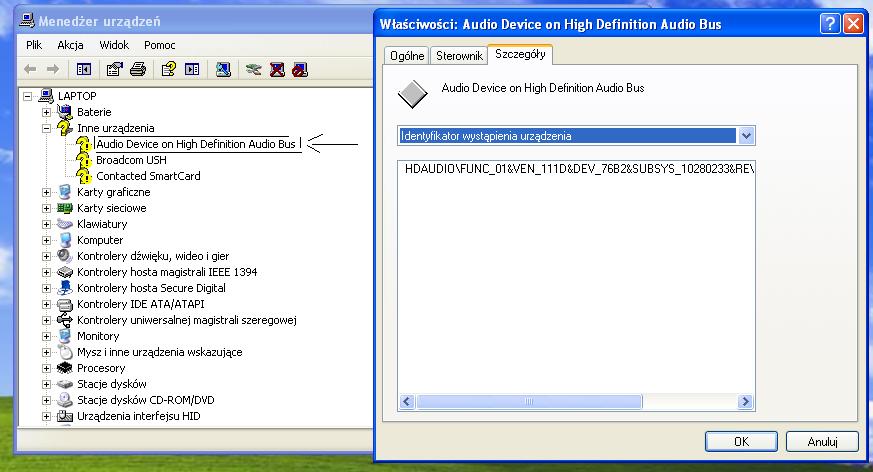Screen dimensions: 873x472
Task: Expand the Baterie node
Action: (x=47, y=112)
